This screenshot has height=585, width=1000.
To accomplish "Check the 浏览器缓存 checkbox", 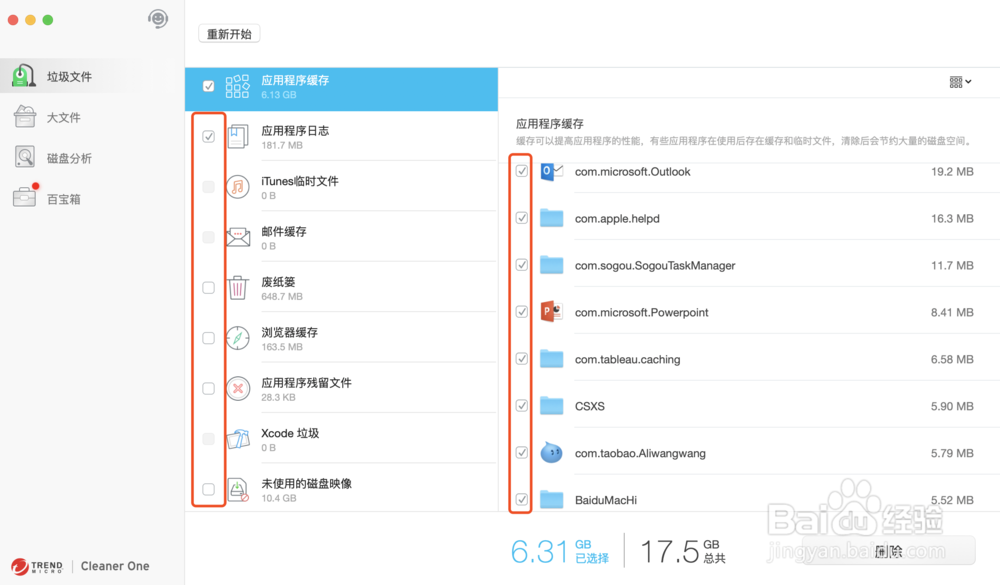I will click(209, 338).
